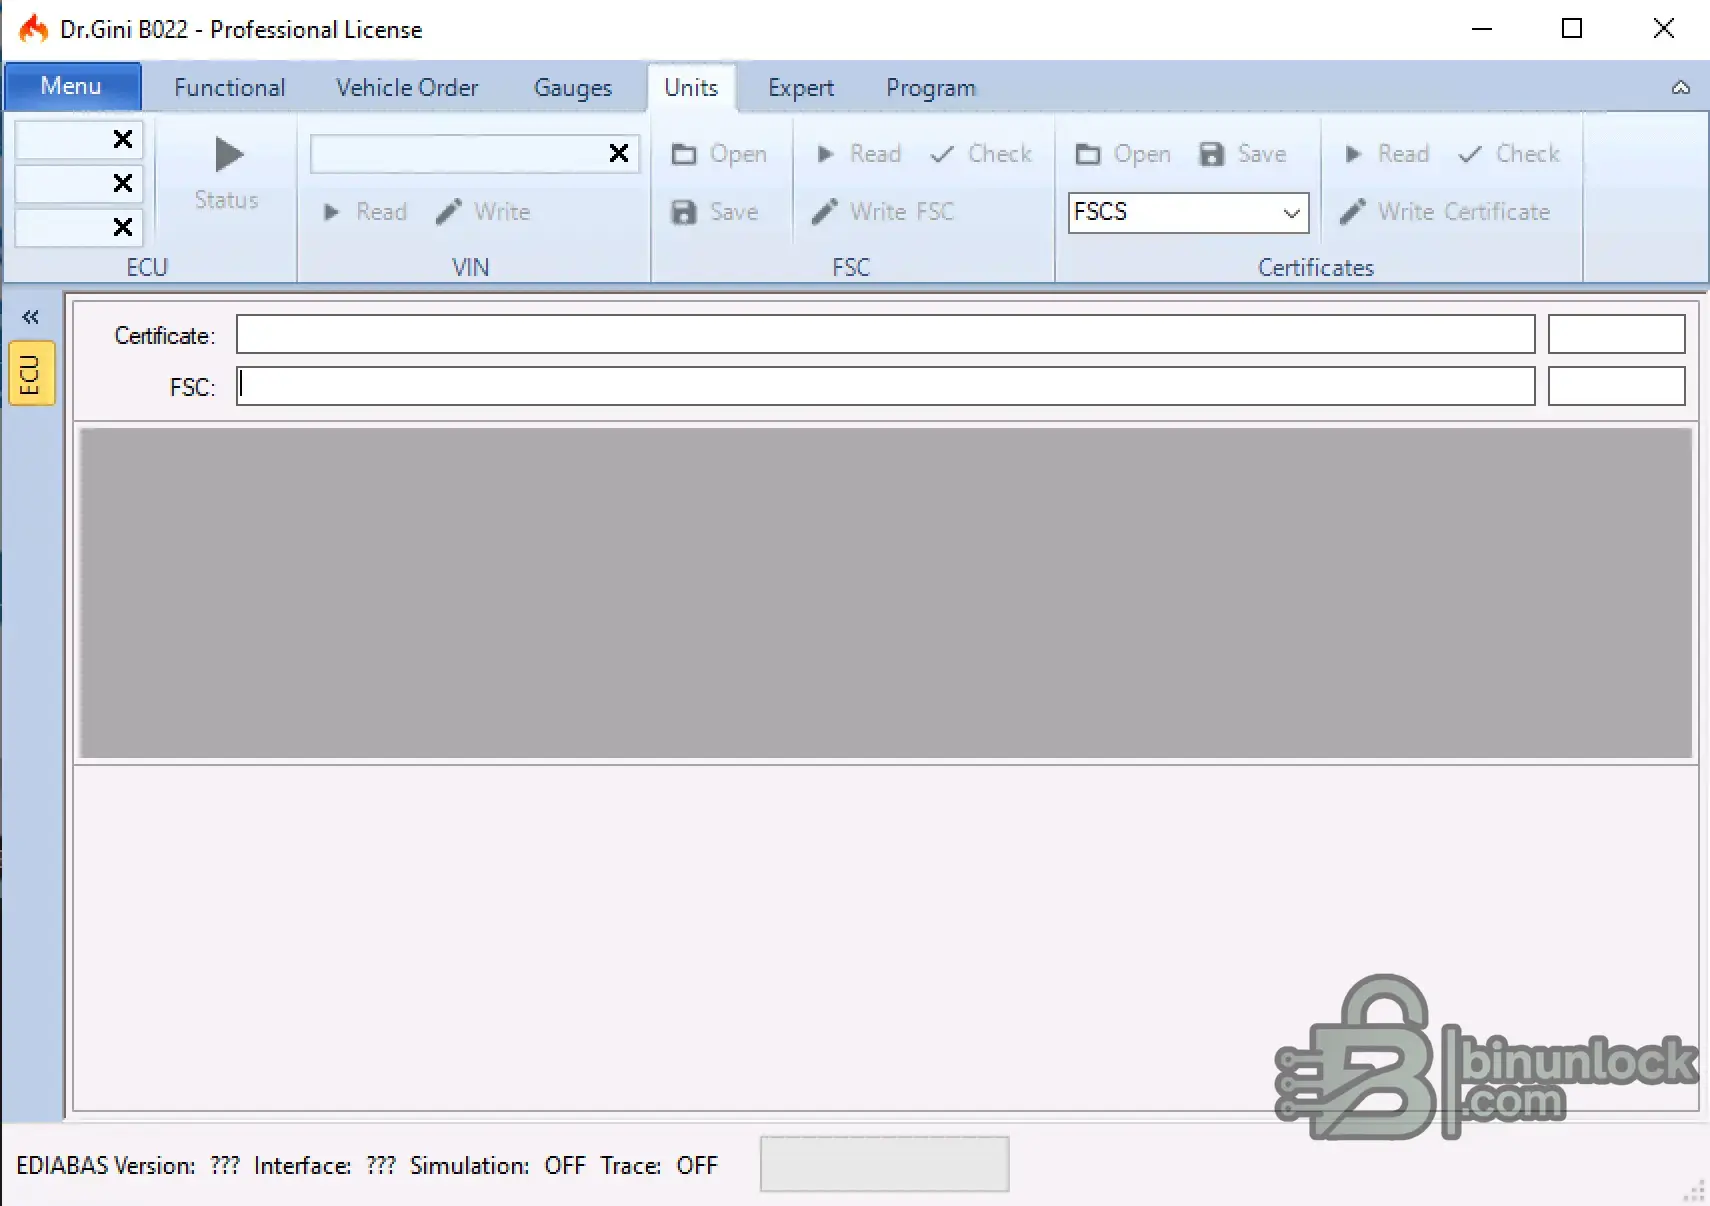Click the status bar progress box
This screenshot has width=1710, height=1206.
click(884, 1164)
